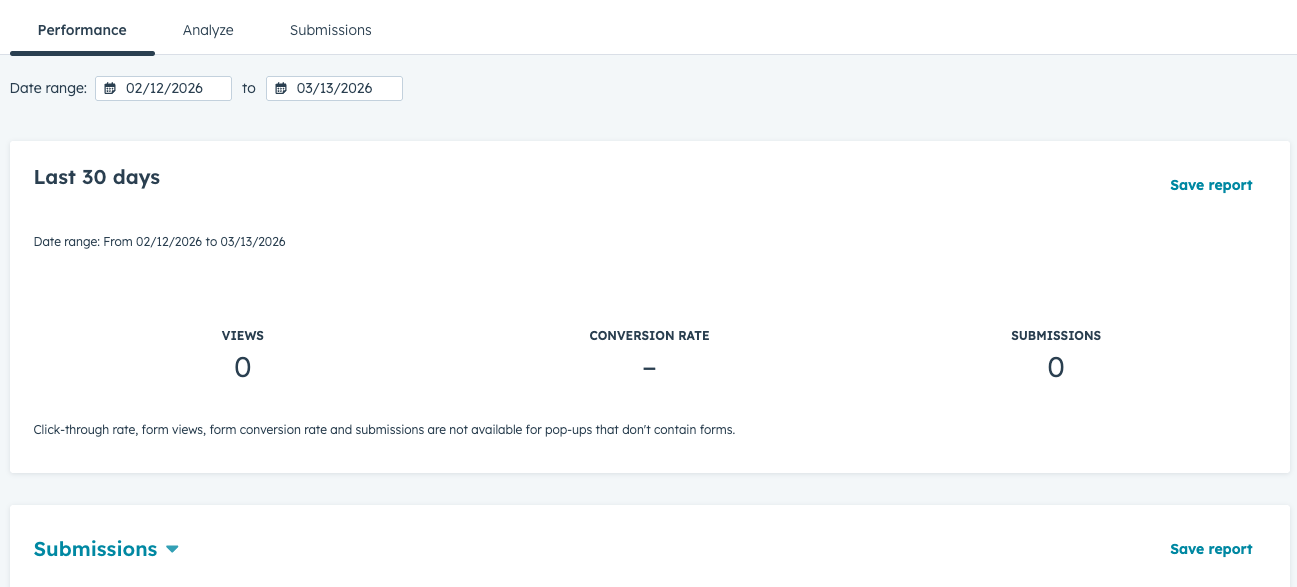
Task: Open the 02/12/2026 start date picker
Action: pos(164,89)
